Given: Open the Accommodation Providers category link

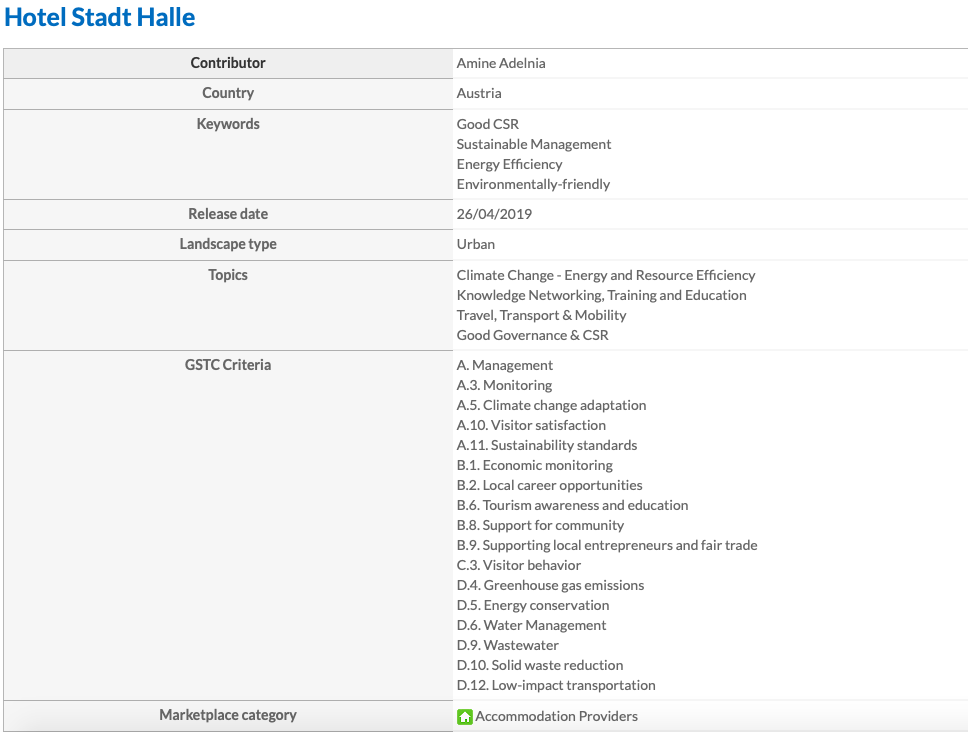Looking at the screenshot, I should 556,716.
